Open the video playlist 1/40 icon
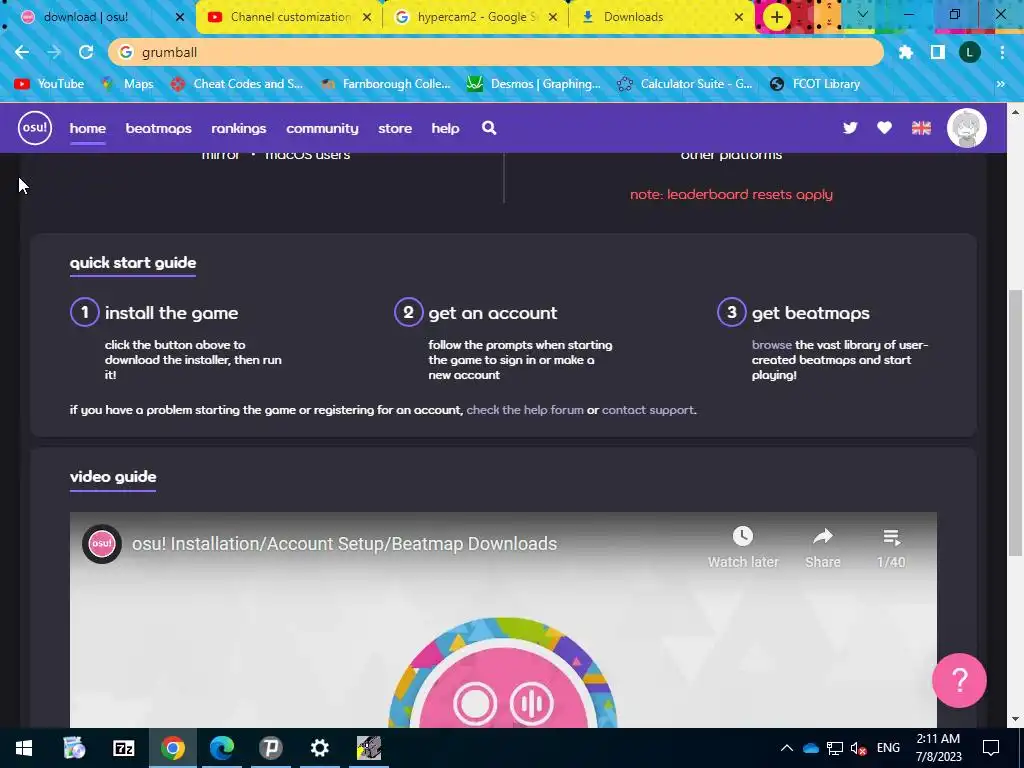The height and width of the screenshot is (768, 1024). (x=891, y=537)
